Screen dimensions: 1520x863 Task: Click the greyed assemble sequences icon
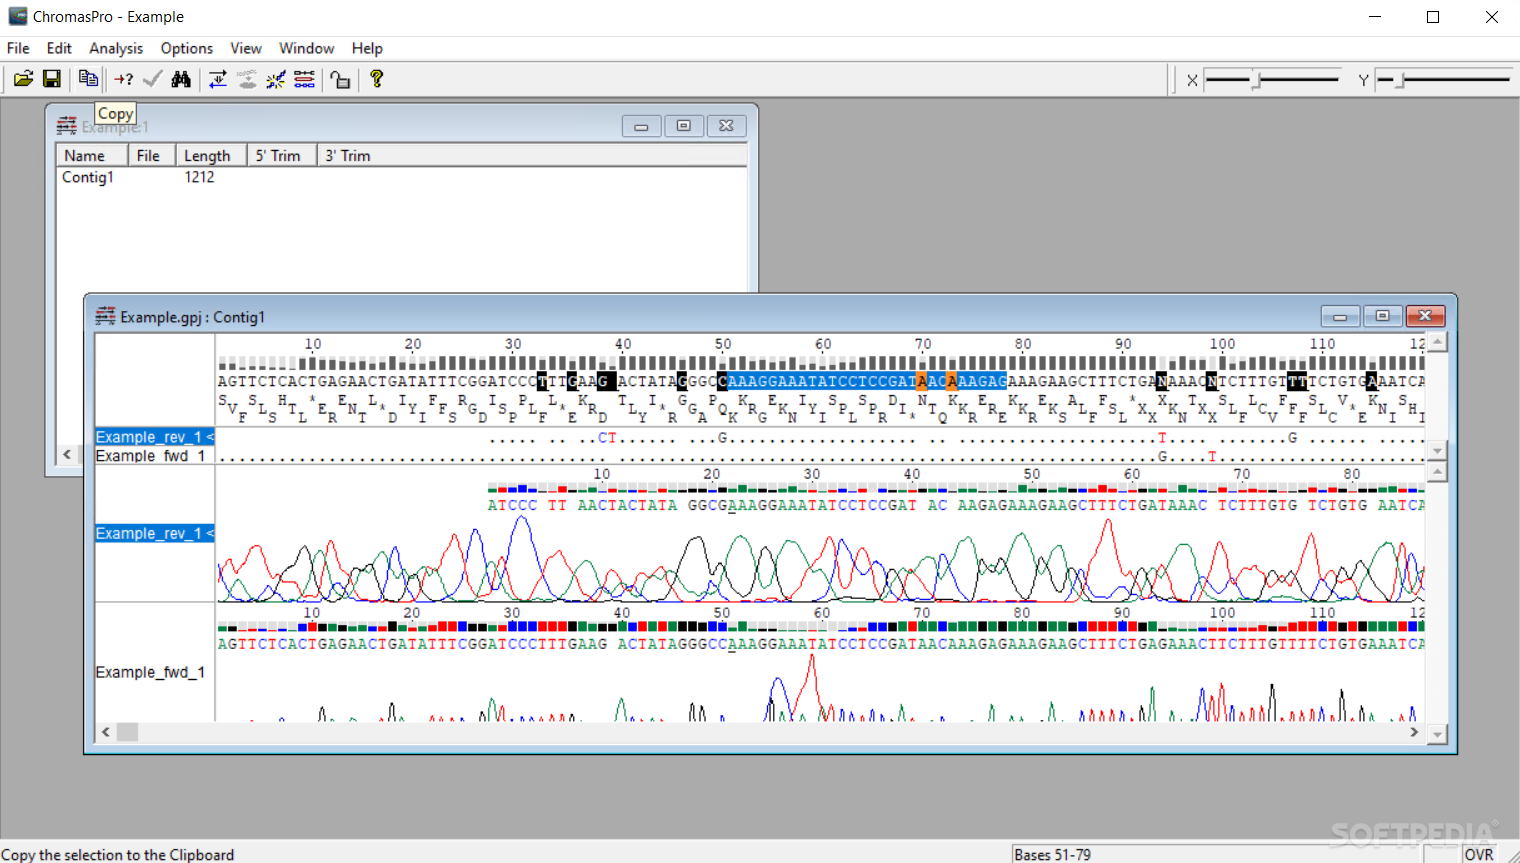(x=247, y=79)
